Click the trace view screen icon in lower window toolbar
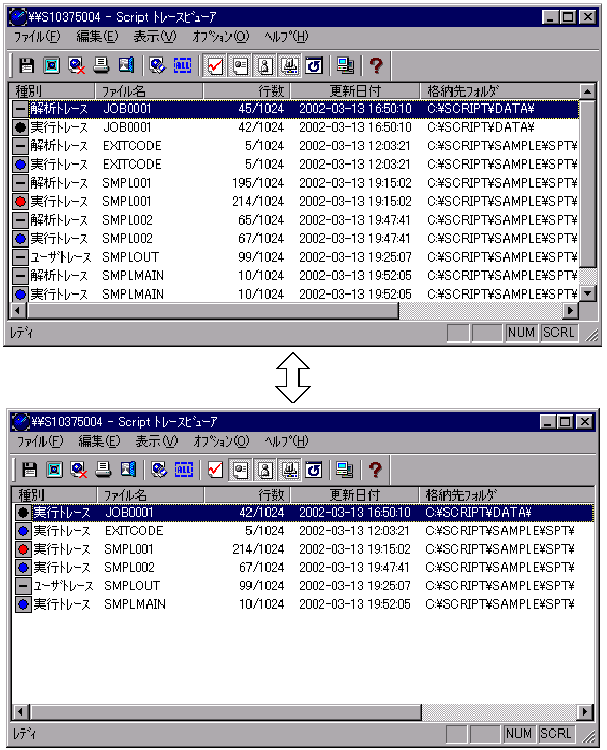Image resolution: width=607 pixels, height=750 pixels. pyautogui.click(x=54, y=470)
